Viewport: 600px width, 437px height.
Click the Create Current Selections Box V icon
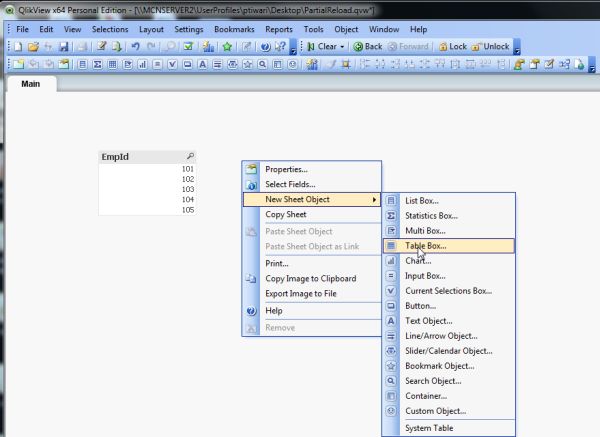[172, 65]
